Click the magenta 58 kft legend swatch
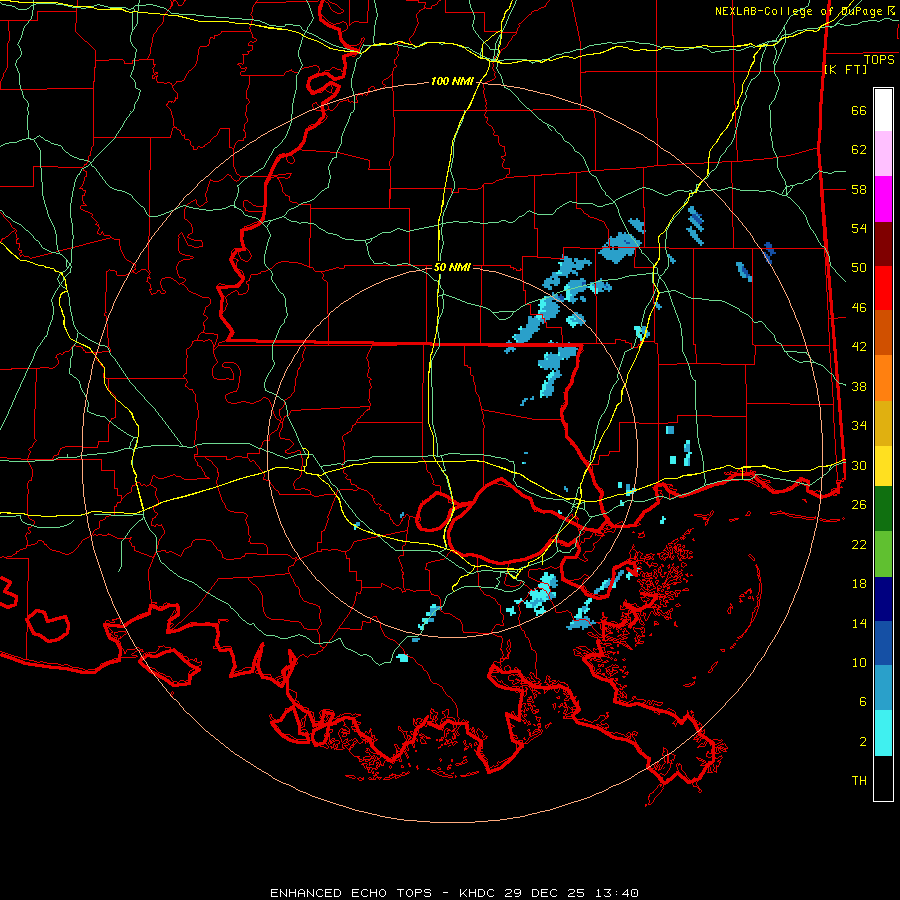The width and height of the screenshot is (900, 900). tap(883, 199)
